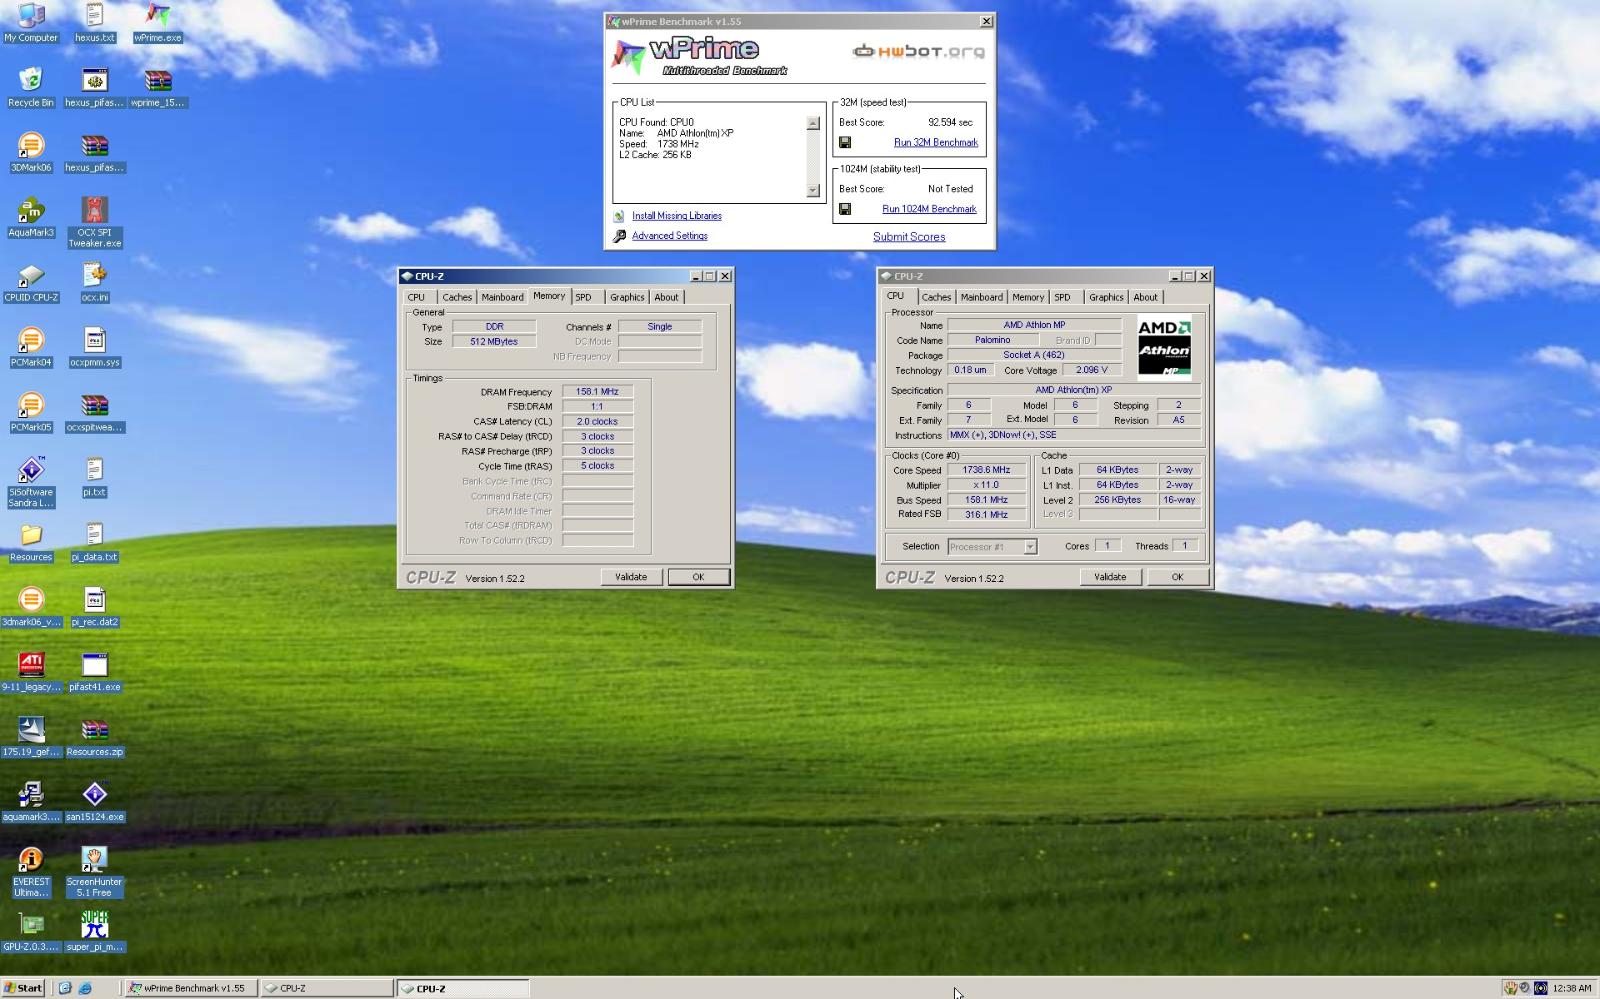
Task: Launch PCMark05 shortcut
Action: [x=31, y=412]
